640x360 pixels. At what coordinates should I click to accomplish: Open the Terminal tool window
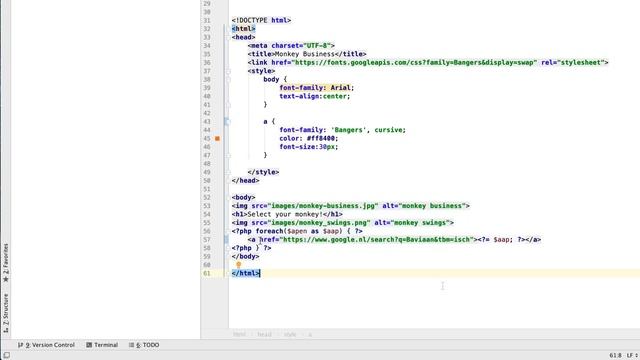click(x=102, y=345)
